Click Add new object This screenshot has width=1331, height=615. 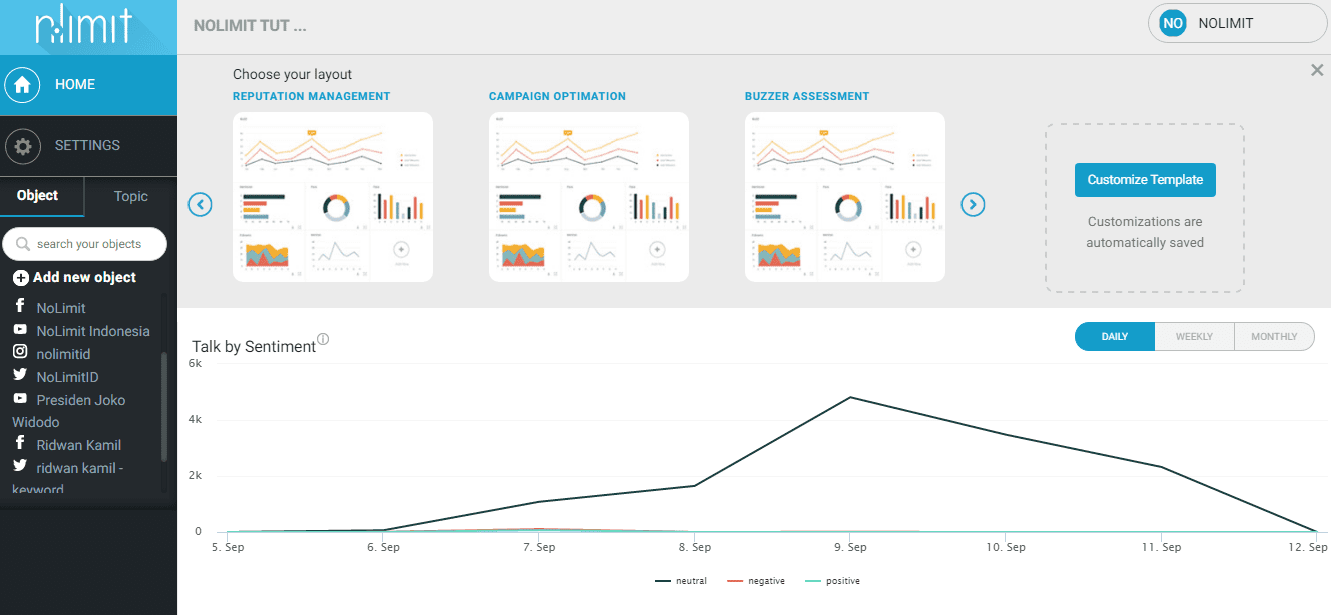pos(75,278)
